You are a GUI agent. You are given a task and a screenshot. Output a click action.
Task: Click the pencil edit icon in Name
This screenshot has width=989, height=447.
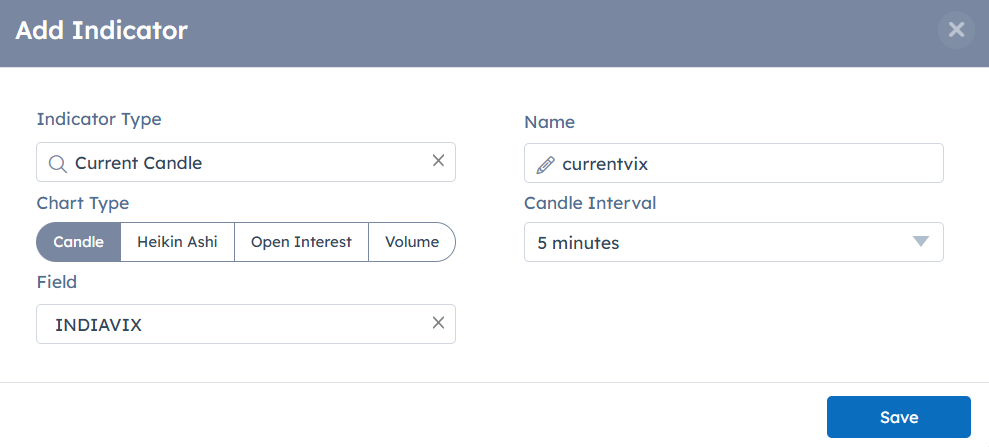tap(545, 164)
